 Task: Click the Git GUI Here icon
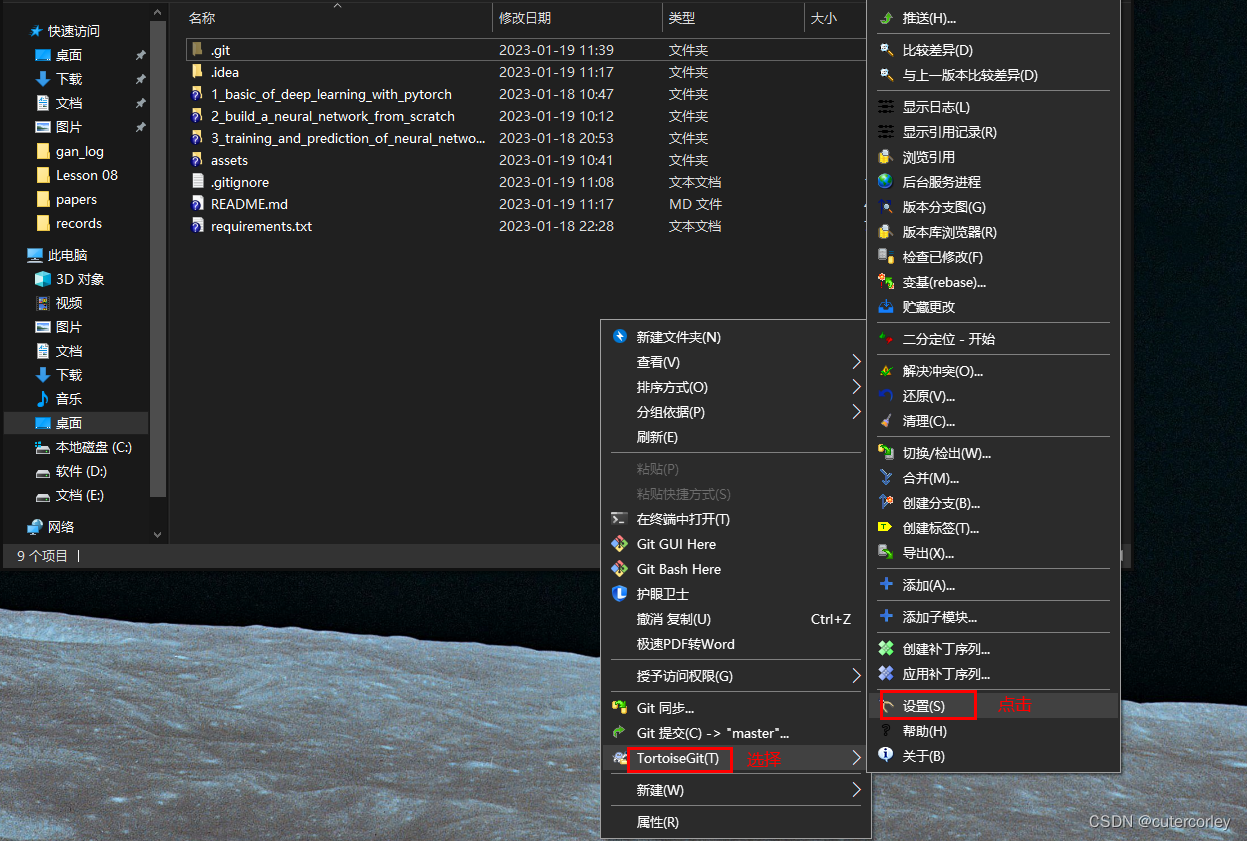(619, 544)
